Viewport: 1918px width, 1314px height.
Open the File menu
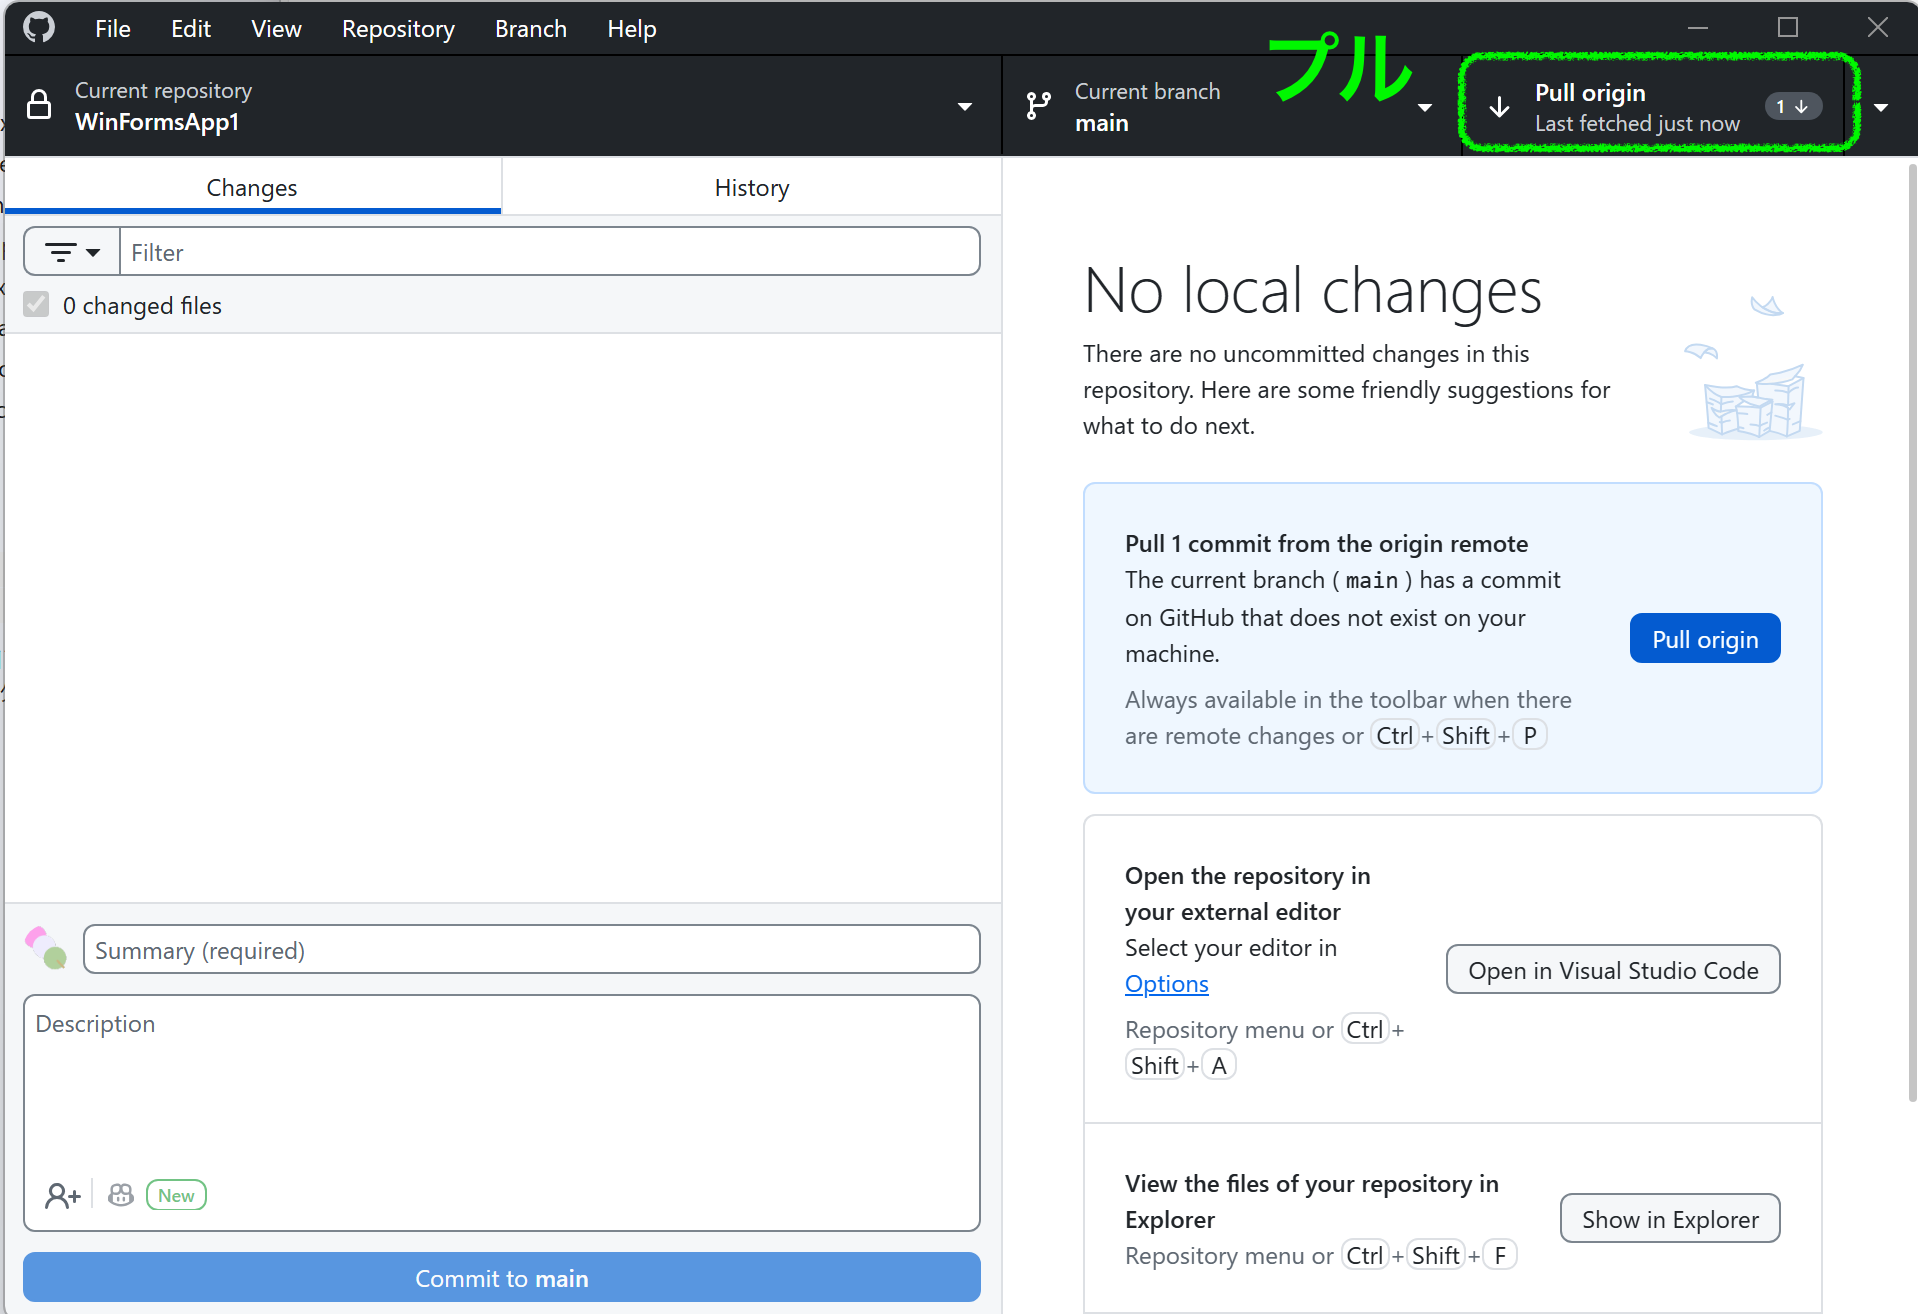tap(113, 29)
